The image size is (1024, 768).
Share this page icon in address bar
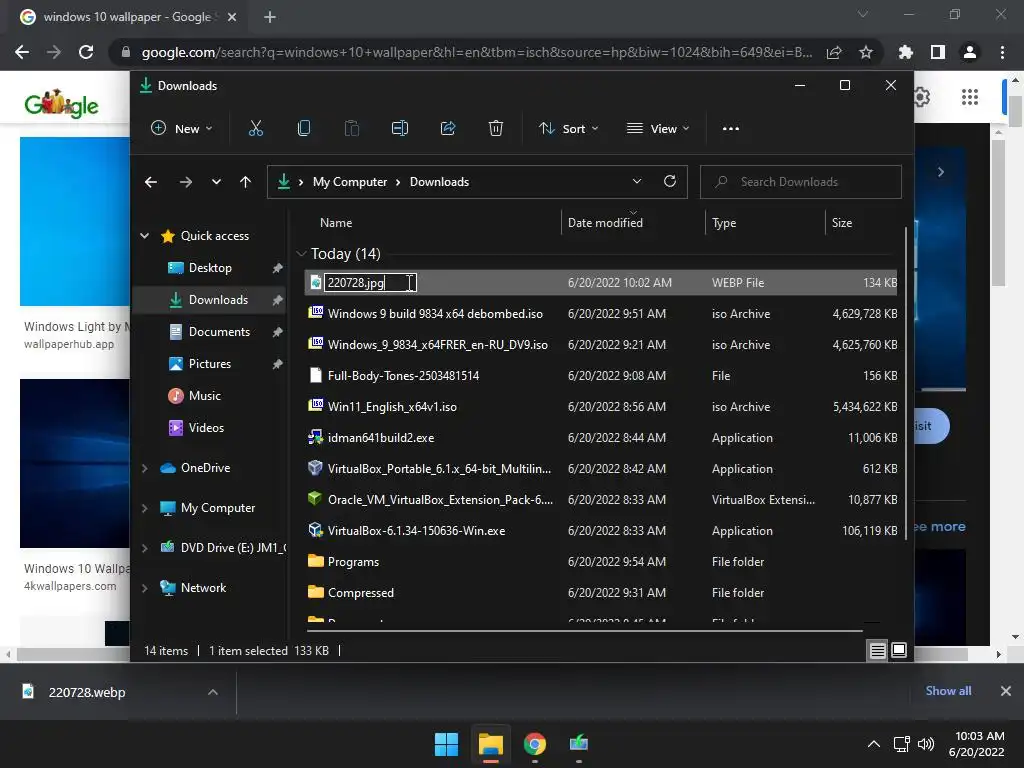[834, 52]
